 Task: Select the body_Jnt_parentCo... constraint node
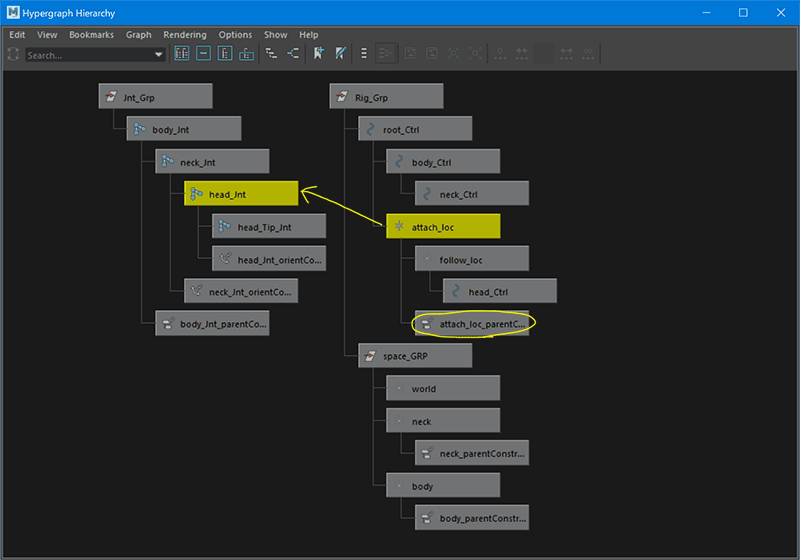pyautogui.click(x=212, y=323)
